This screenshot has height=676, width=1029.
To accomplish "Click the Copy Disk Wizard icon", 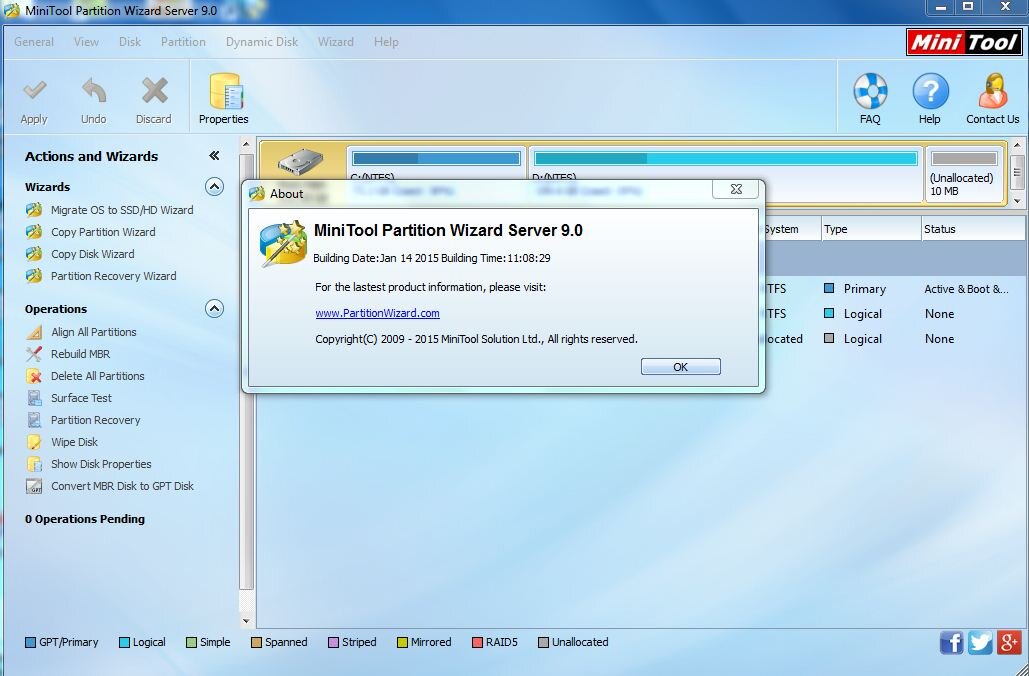I will [33, 254].
